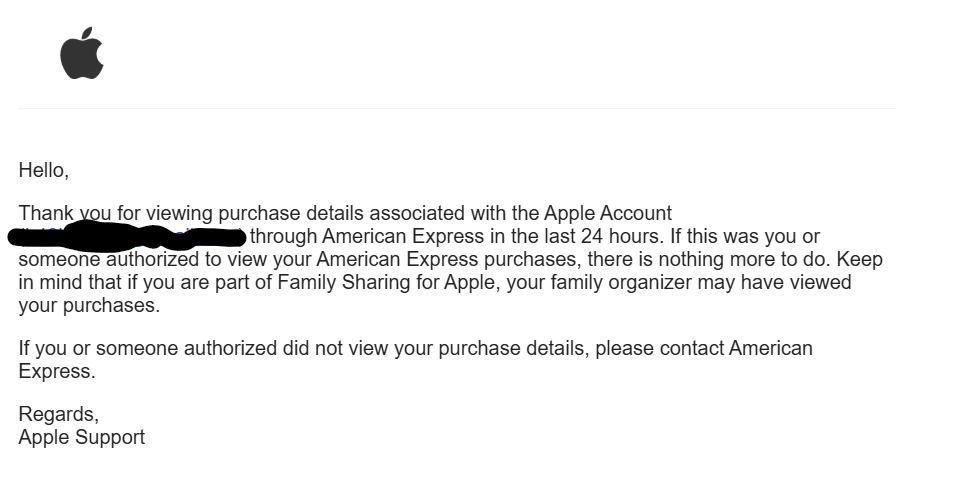Click the "Regards," sign-off line
The height and width of the screenshot is (492, 953).
(58, 414)
